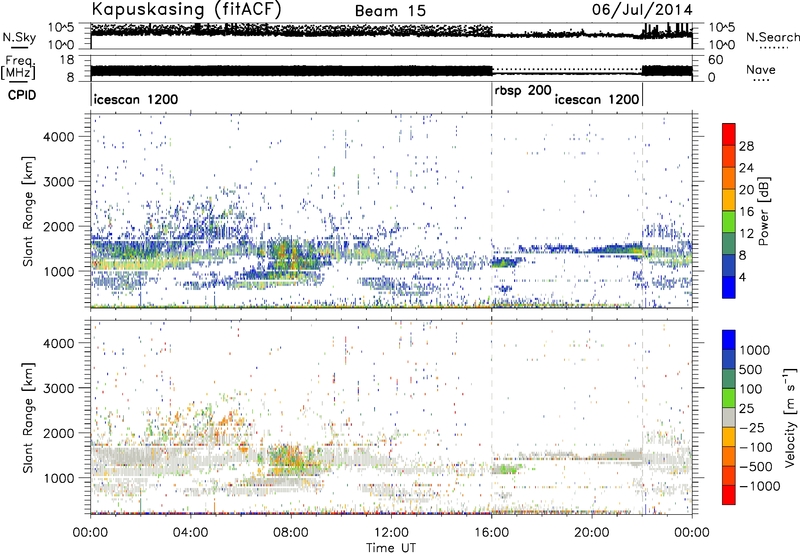This screenshot has height=554, width=800.
Task: Click the date '06/Jul/2014'
Action: point(642,10)
